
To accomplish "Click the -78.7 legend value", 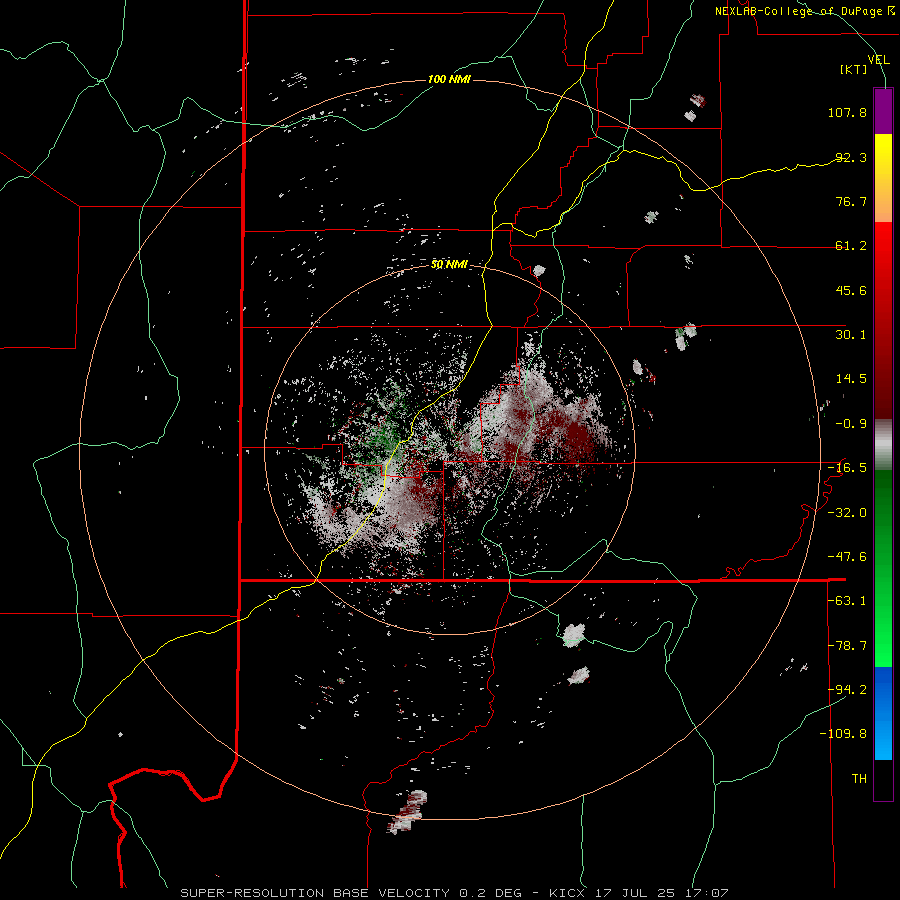I will pyautogui.click(x=847, y=646).
